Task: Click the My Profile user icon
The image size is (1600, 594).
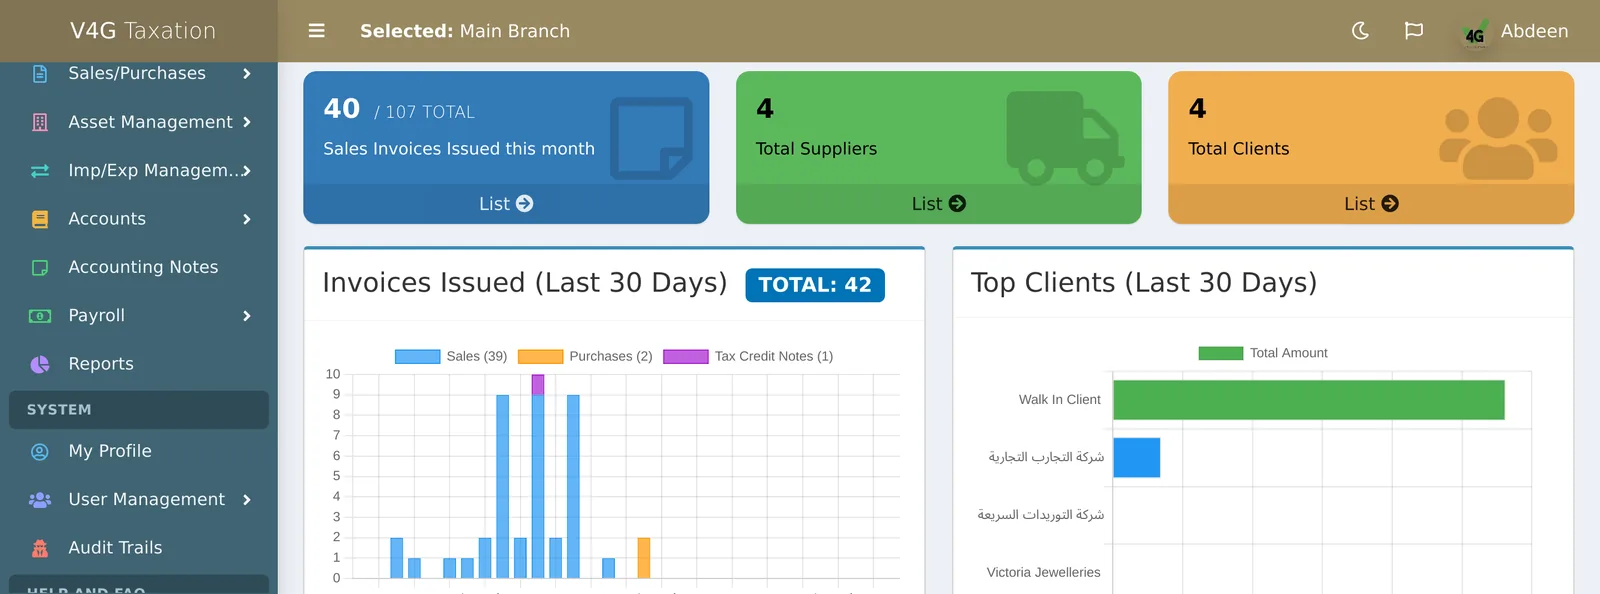Action: click(x=40, y=452)
